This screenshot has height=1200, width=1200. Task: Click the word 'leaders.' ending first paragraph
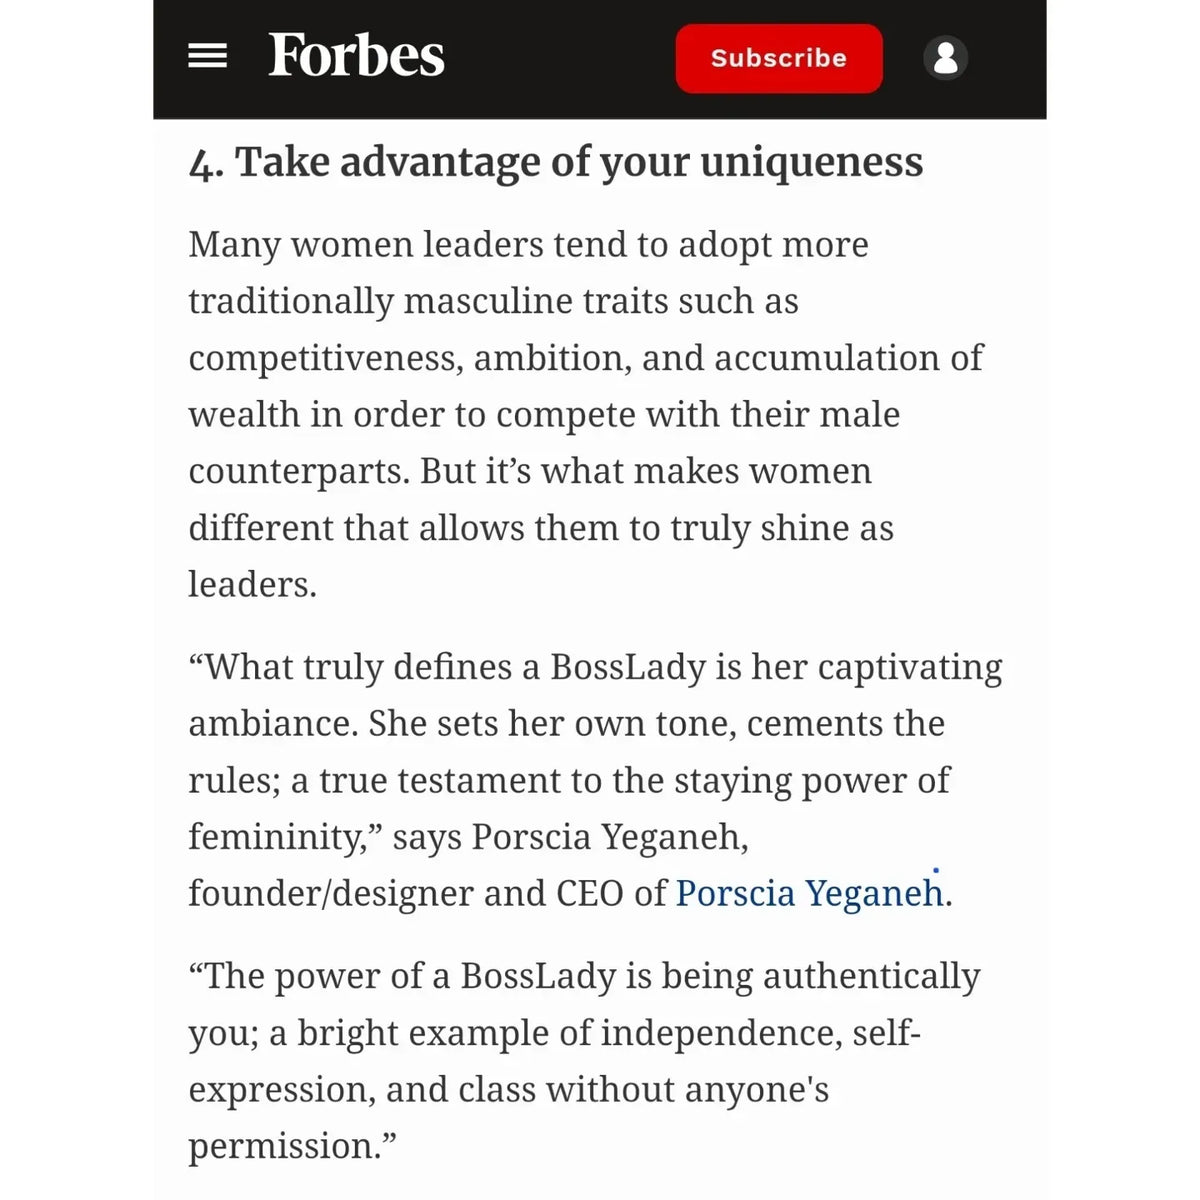252,584
